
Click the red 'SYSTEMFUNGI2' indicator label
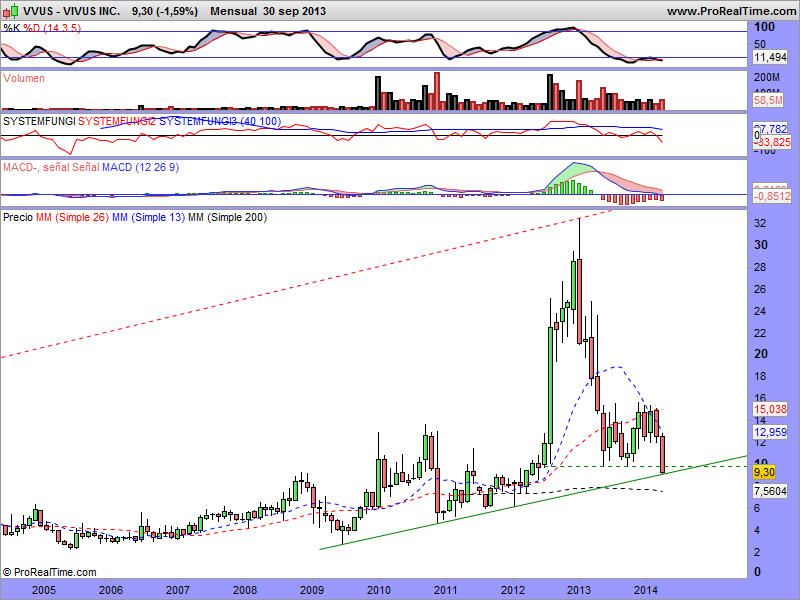coord(117,121)
